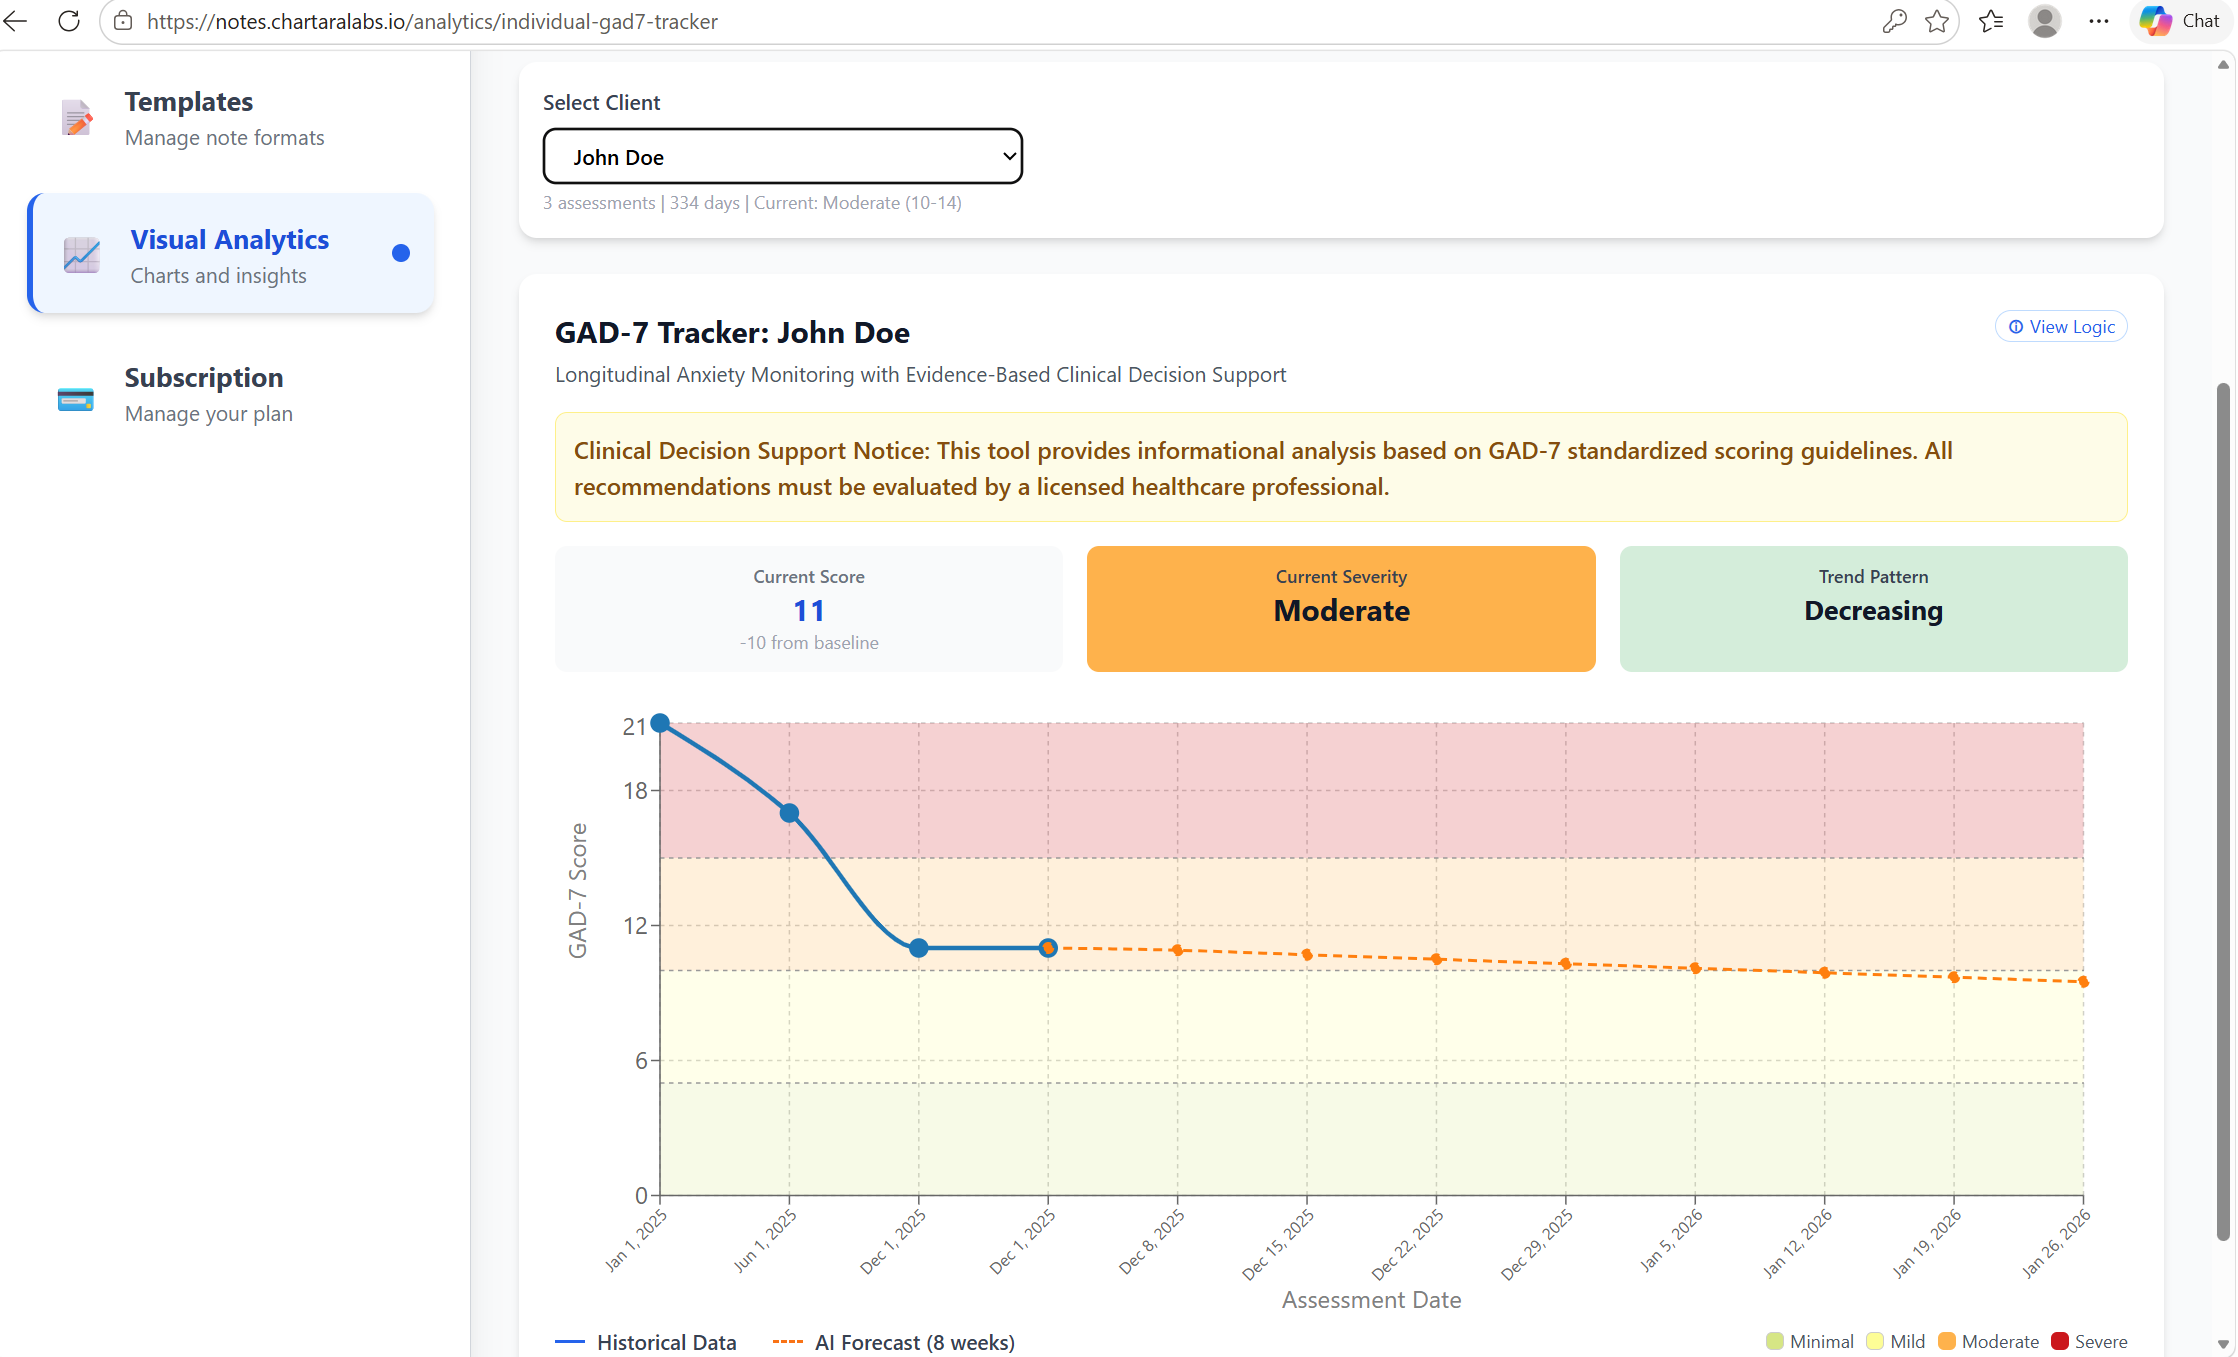Click the Mild yellow legend swatch
This screenshot has height=1357, width=2238.
1875,1341
